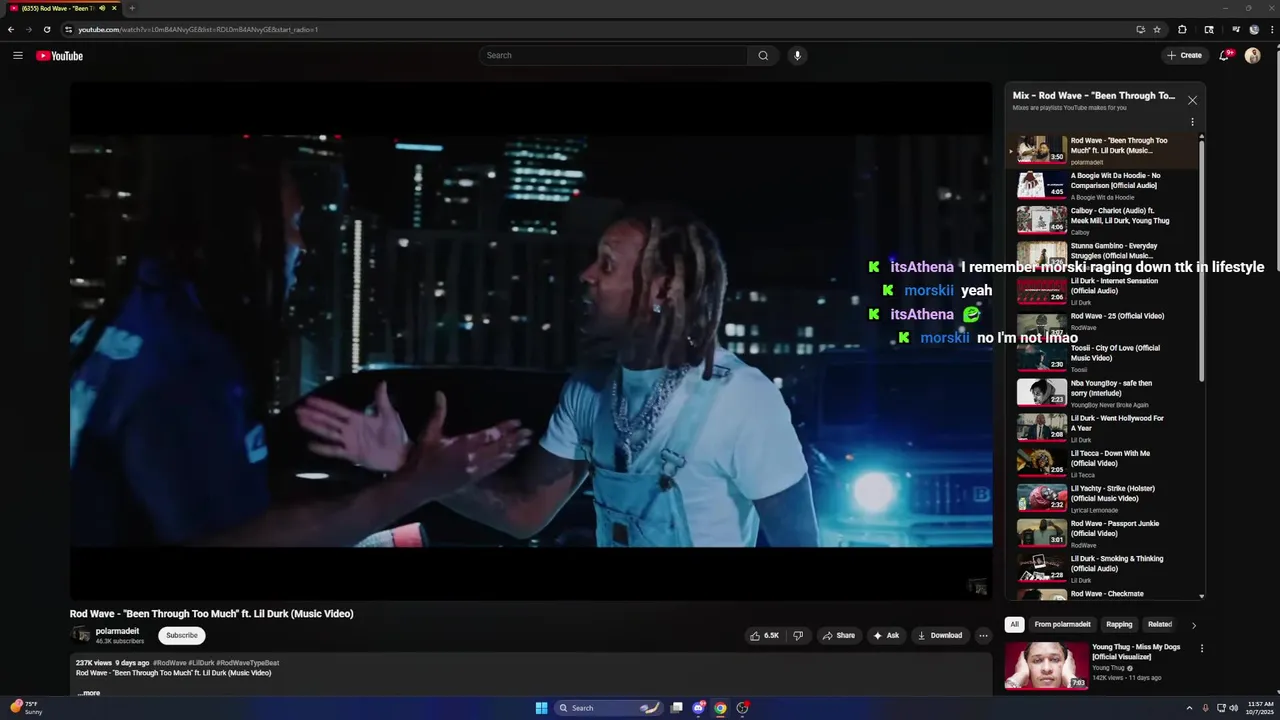Open polarmadeit channel name link
Viewport: 1280px width, 720px height.
point(117,631)
